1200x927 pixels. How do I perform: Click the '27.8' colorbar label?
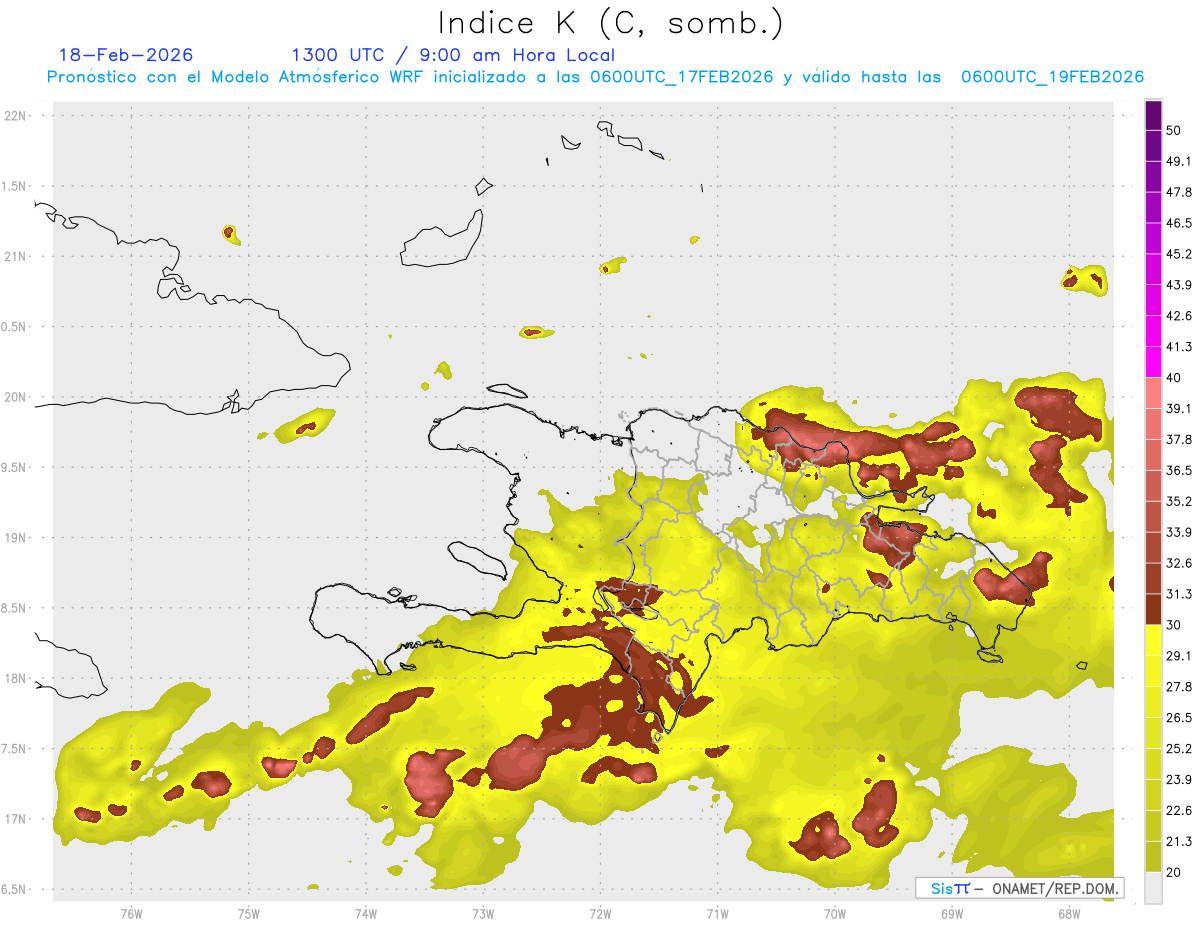[x=1179, y=686]
